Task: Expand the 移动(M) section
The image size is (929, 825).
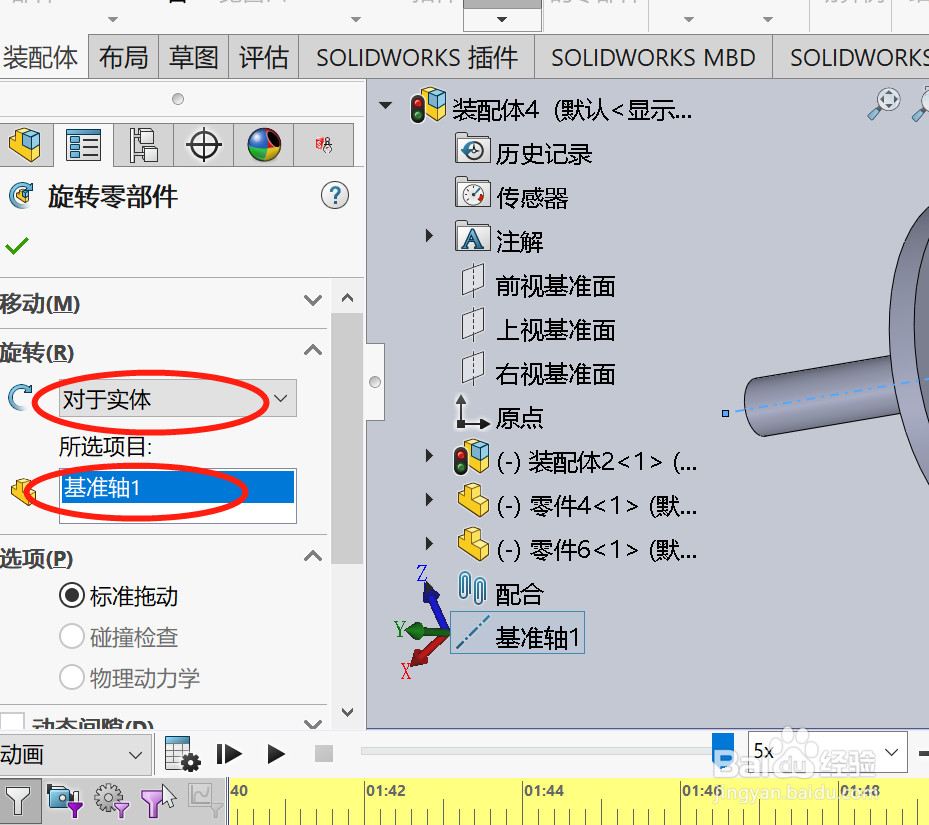Action: tap(312, 300)
